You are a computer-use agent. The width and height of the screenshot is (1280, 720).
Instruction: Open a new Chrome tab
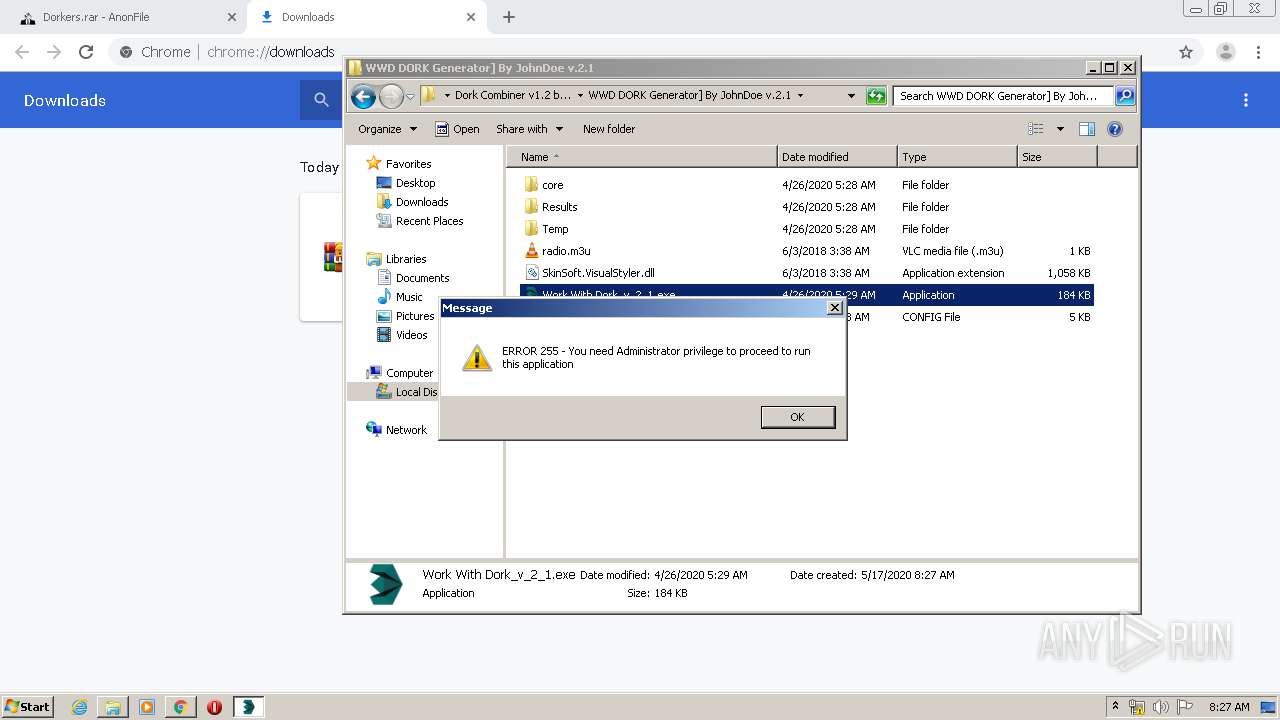coord(509,17)
